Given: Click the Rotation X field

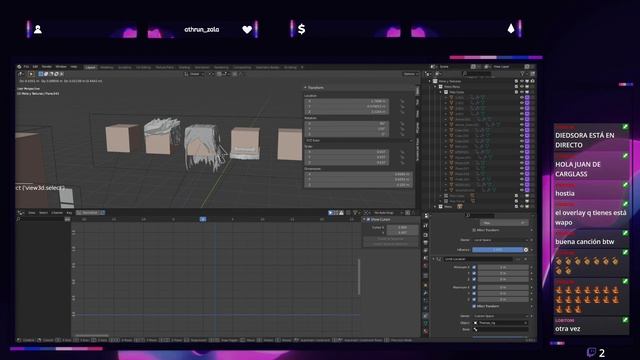Looking at the screenshot, I should click(346, 123).
